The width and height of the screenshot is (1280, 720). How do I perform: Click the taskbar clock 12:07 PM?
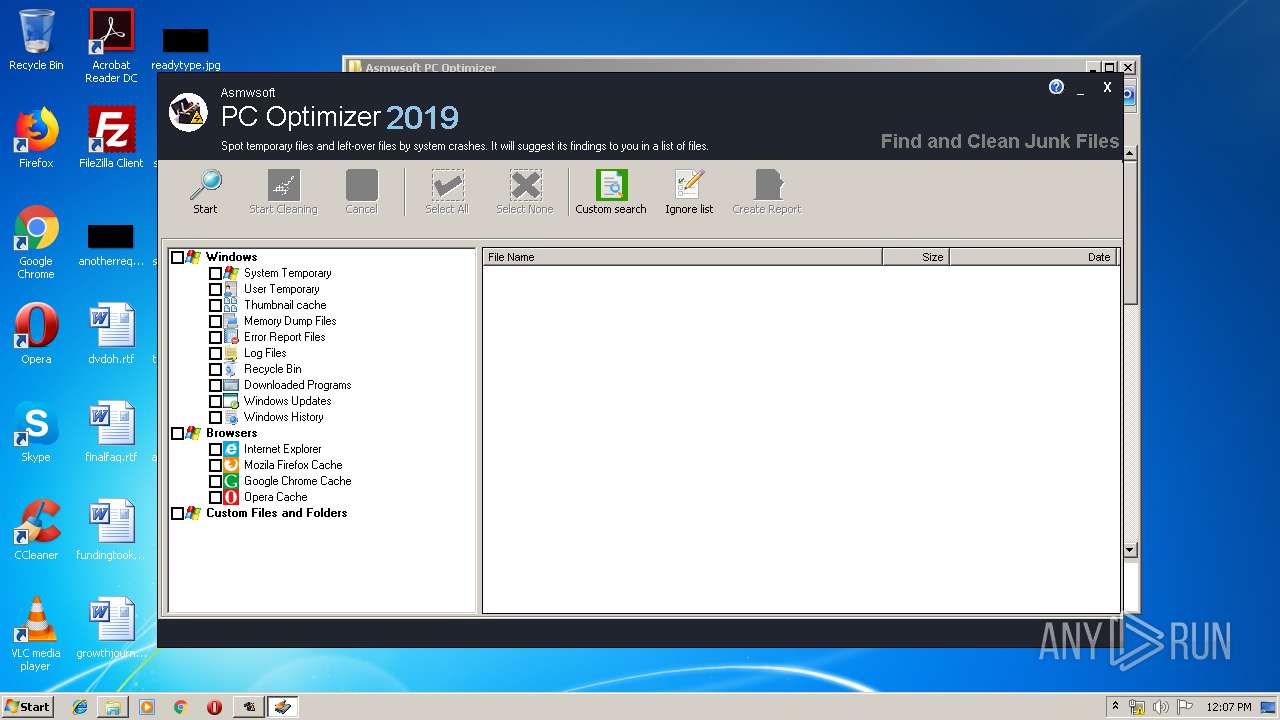point(1229,707)
